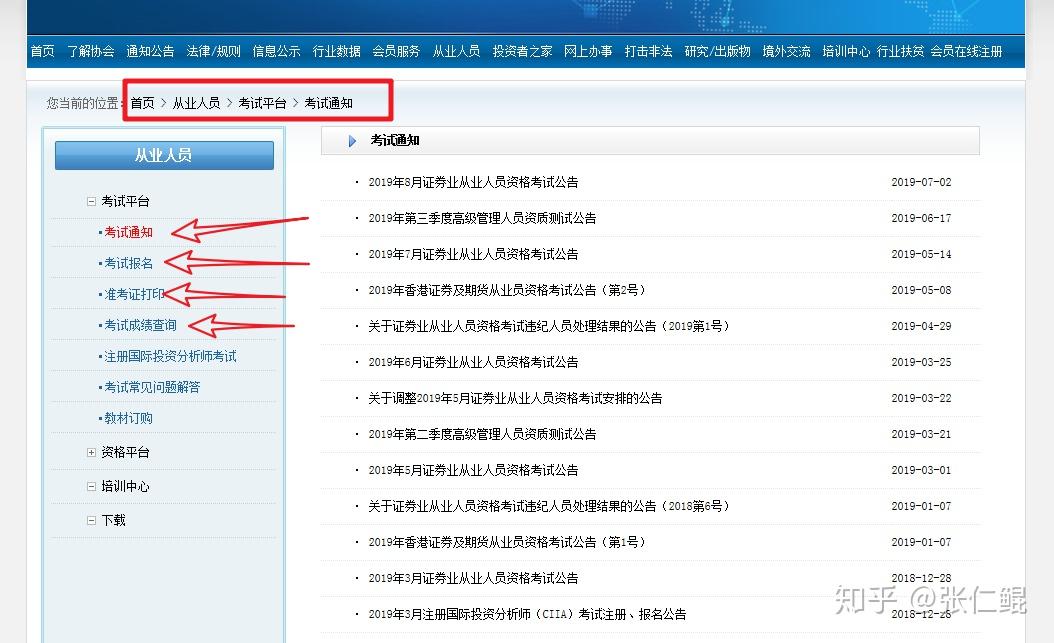This screenshot has height=643, width=1054.
Task: Open 2019年6月证券业从业人员资格考试公告
Action: tap(473, 362)
